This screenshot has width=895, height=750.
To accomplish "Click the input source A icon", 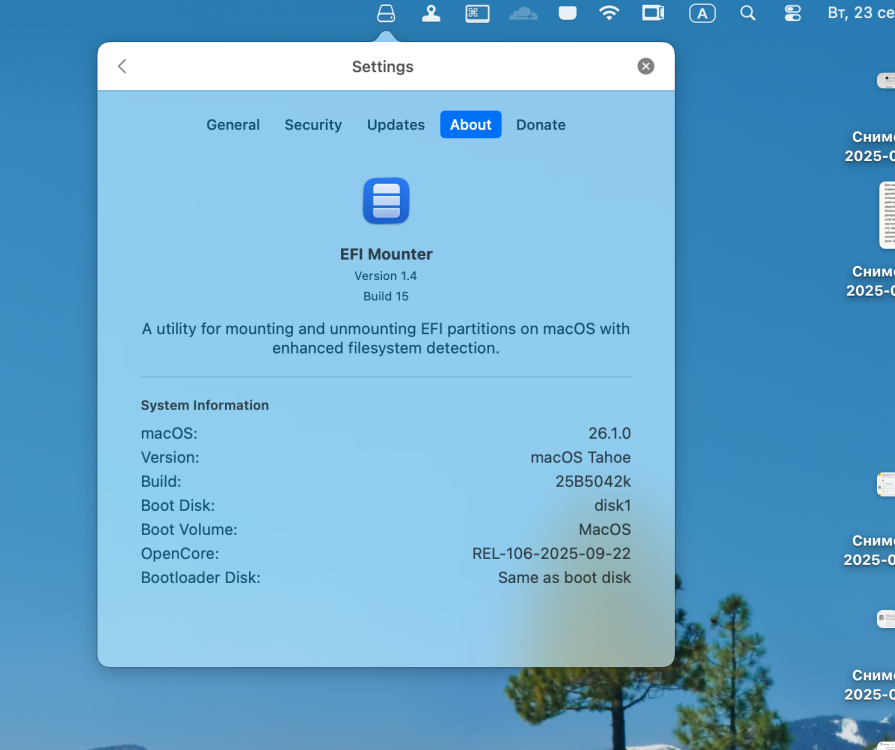I will click(x=702, y=13).
